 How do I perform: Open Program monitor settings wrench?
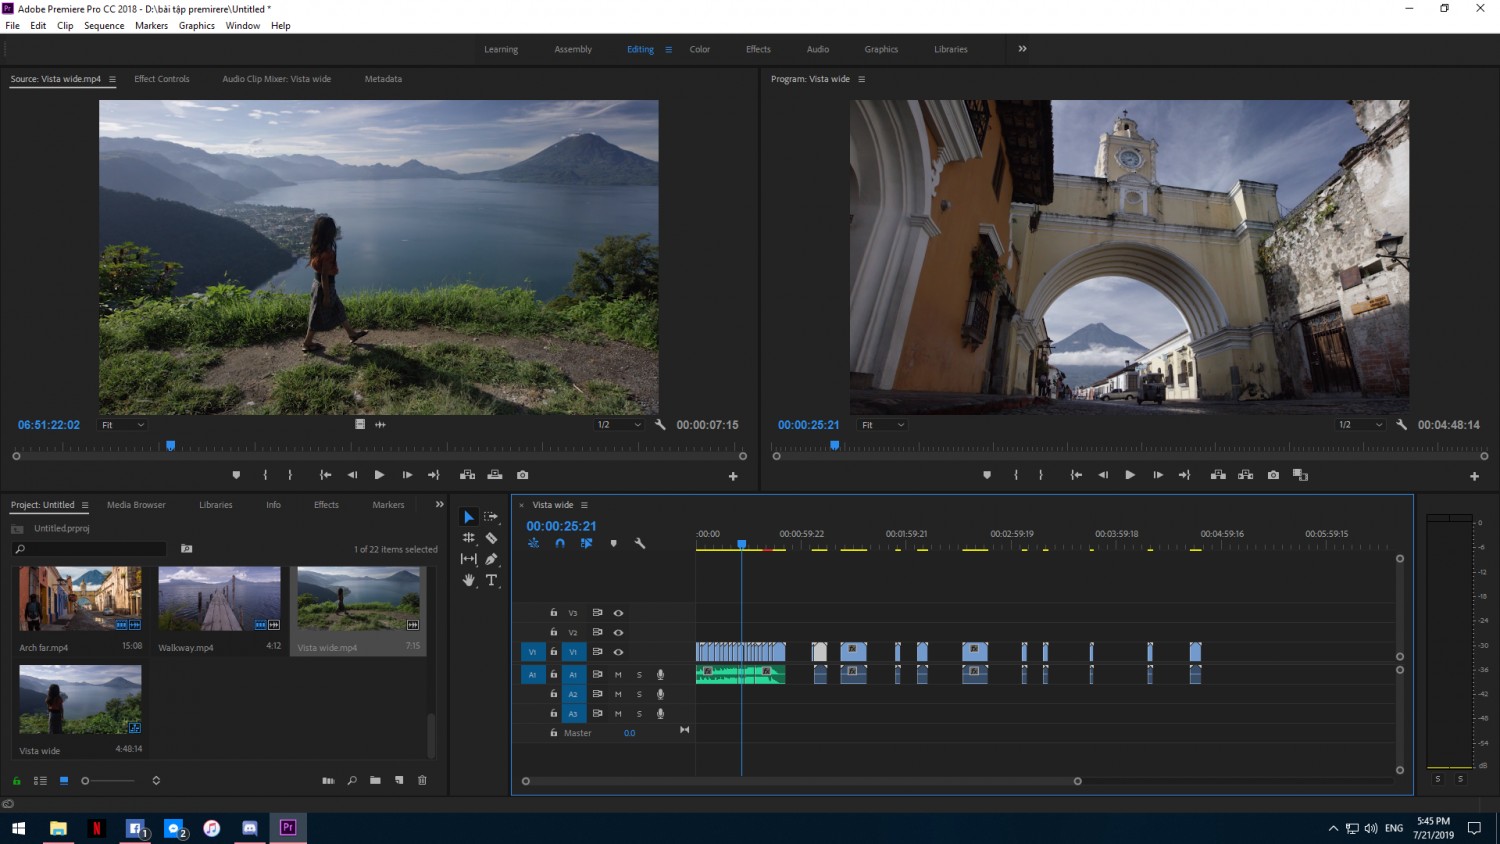[x=1401, y=425]
